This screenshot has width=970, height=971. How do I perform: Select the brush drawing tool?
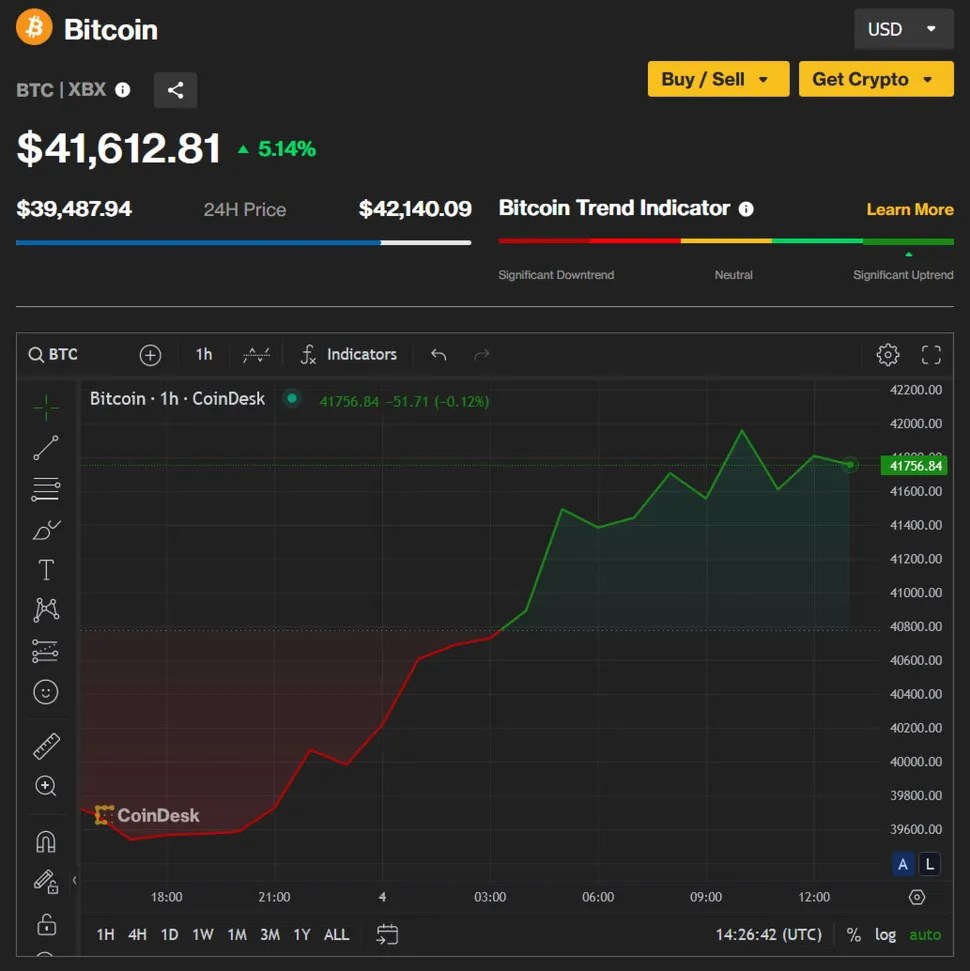click(x=46, y=531)
